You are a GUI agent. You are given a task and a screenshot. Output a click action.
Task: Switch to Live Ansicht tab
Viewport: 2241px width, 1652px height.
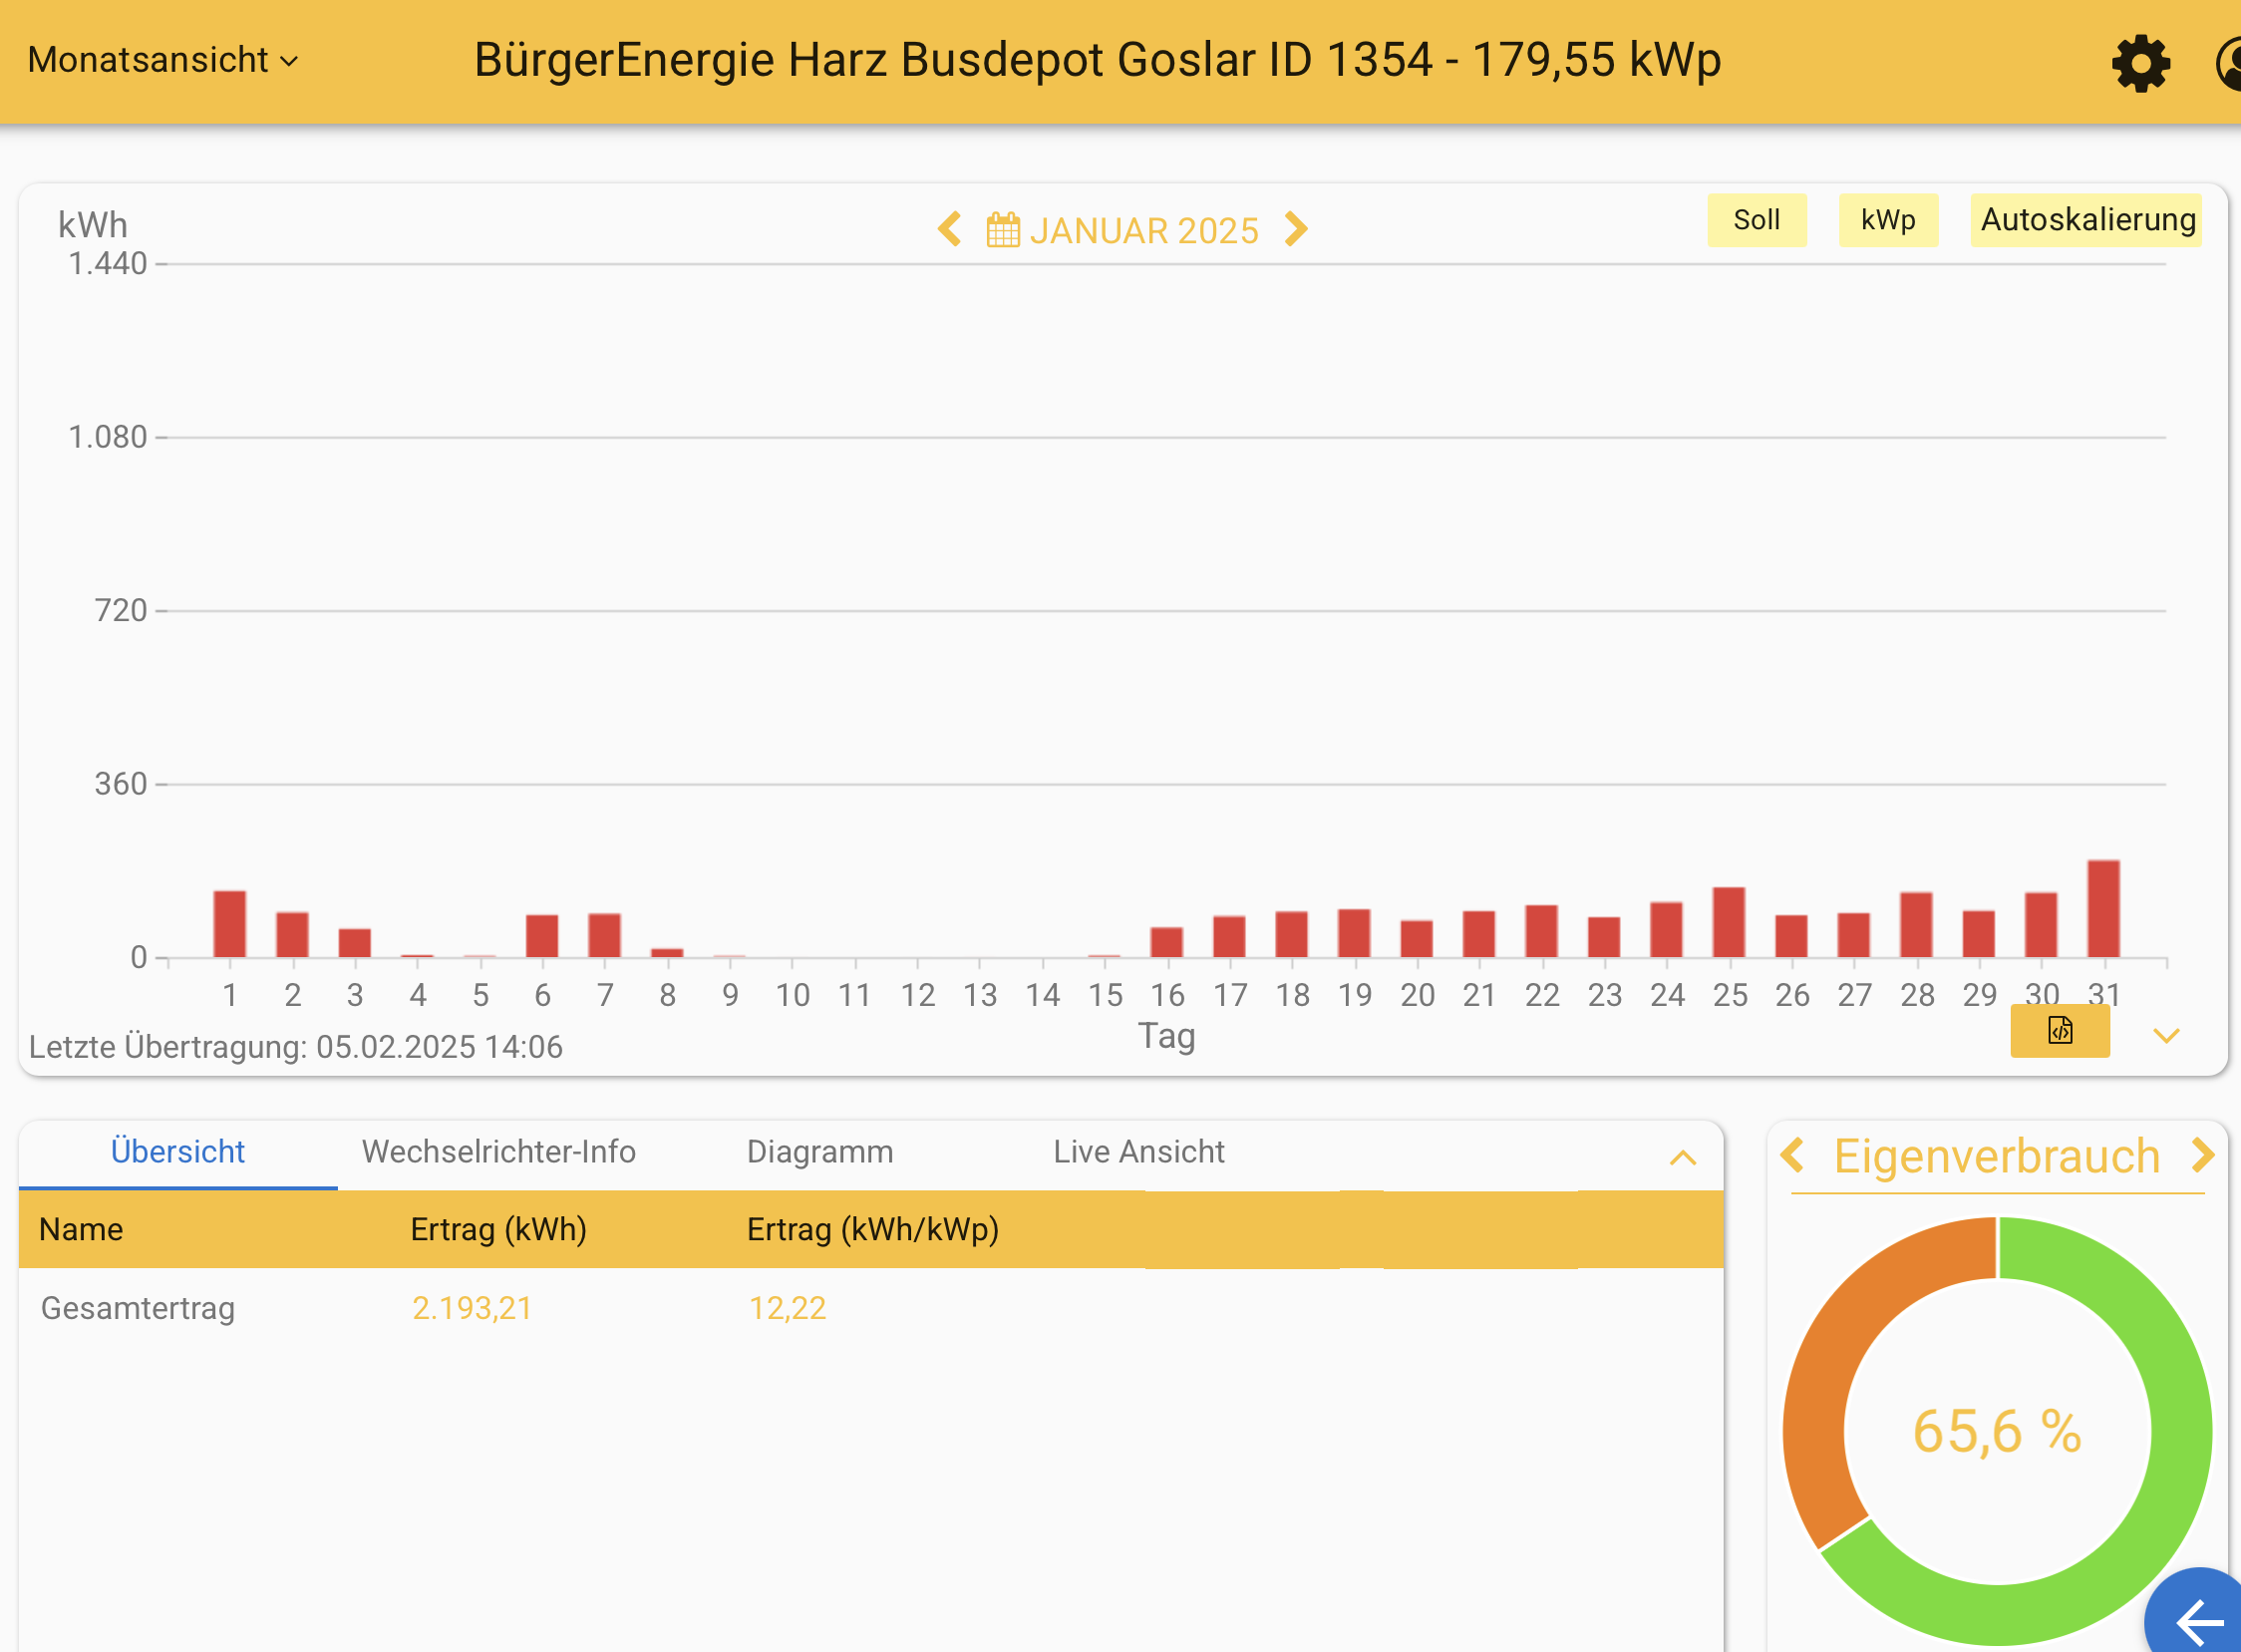pos(1138,1152)
